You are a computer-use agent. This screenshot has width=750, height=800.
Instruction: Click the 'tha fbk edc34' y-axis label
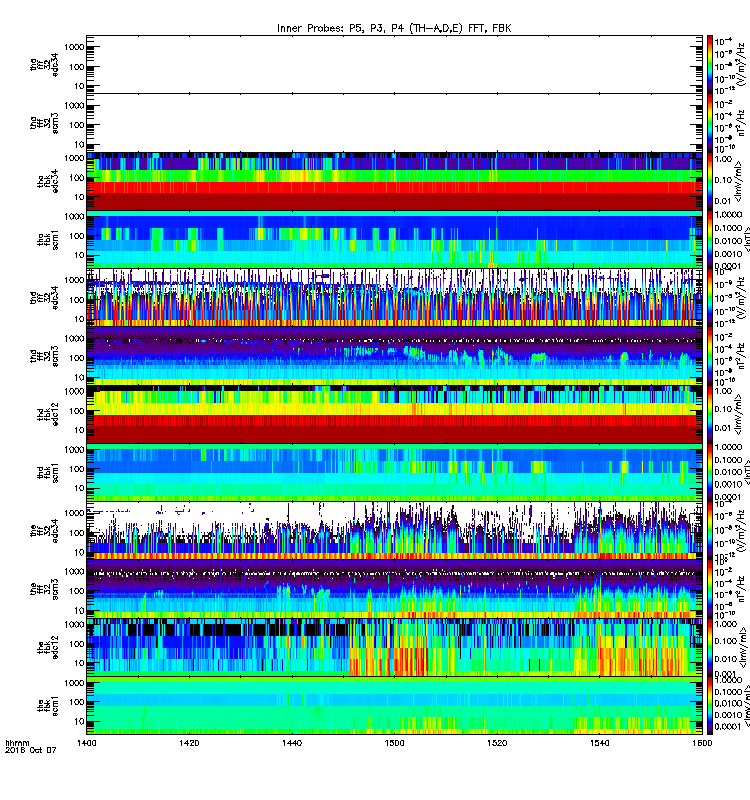tap(48, 181)
